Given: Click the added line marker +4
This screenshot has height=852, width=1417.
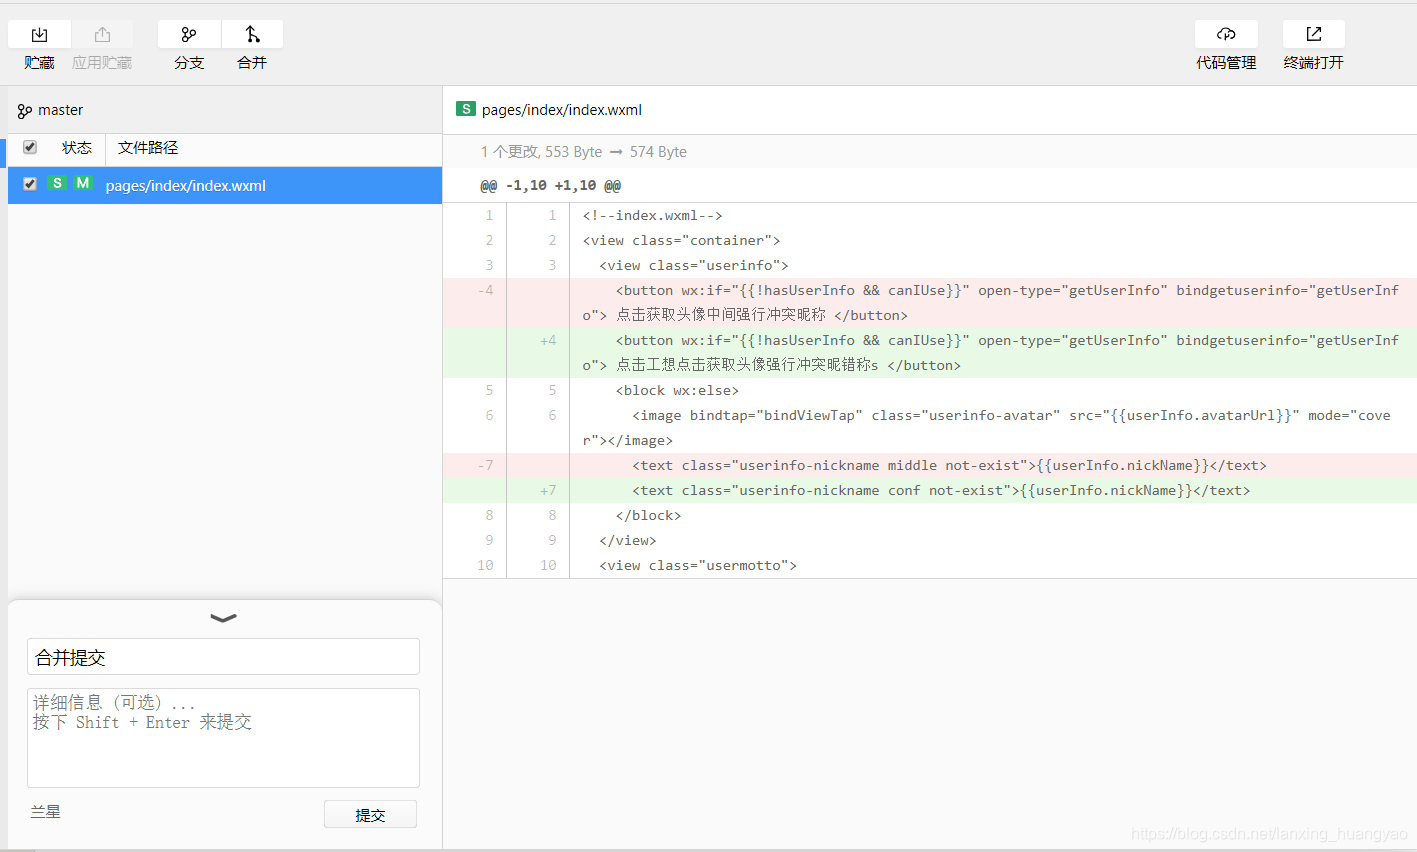Looking at the screenshot, I should click(x=548, y=340).
